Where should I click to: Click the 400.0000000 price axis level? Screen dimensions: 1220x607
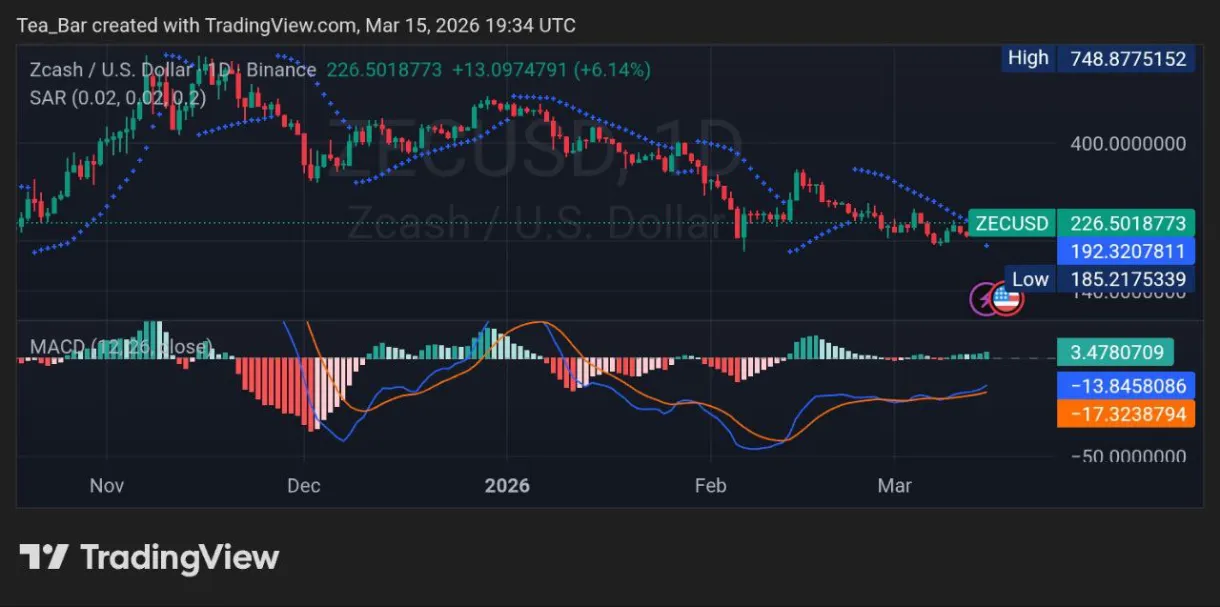coord(1128,144)
